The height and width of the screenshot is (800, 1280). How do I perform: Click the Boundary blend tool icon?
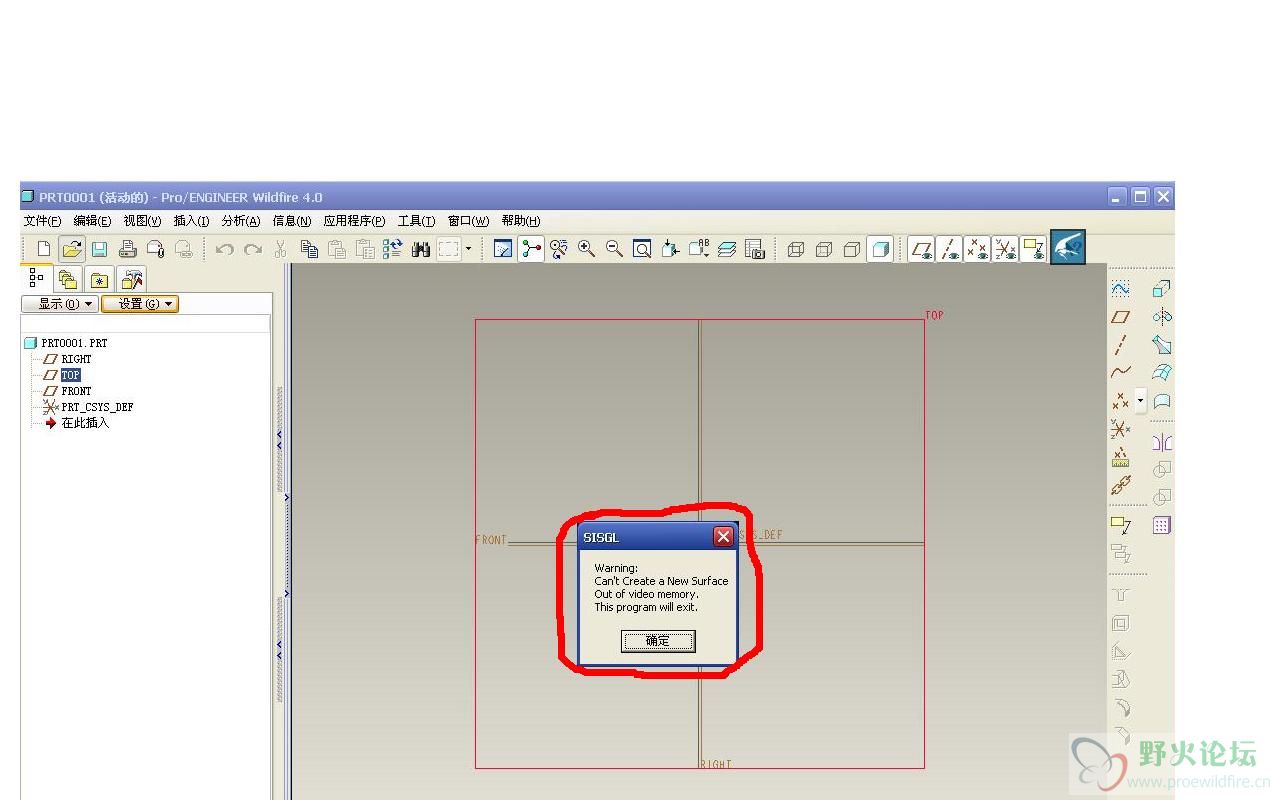(1161, 373)
